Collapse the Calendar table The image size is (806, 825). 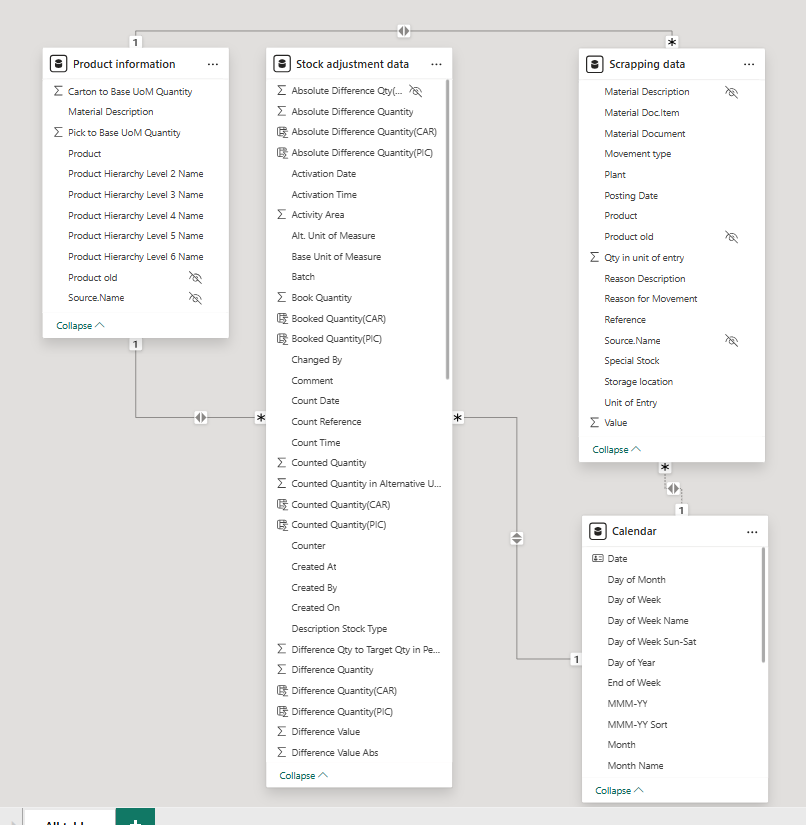(619, 790)
